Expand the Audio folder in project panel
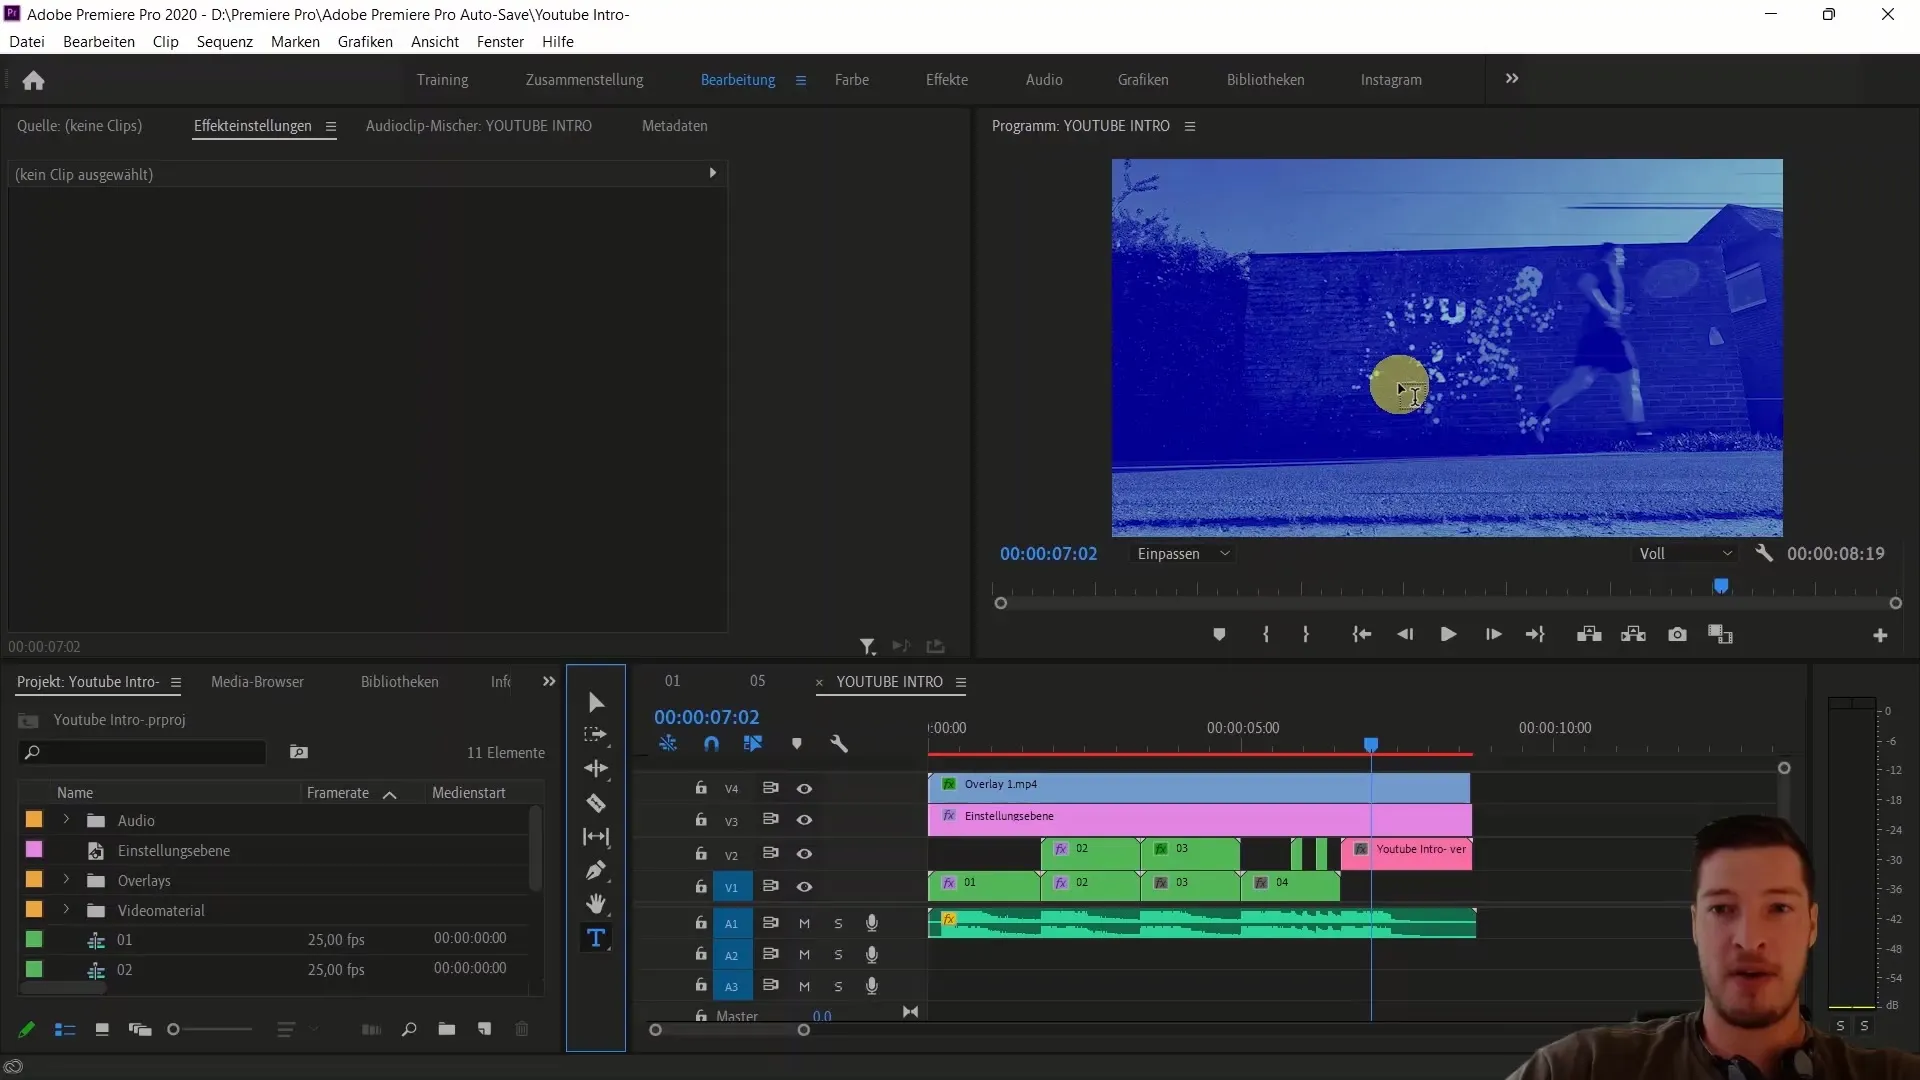1920x1080 pixels. (66, 820)
